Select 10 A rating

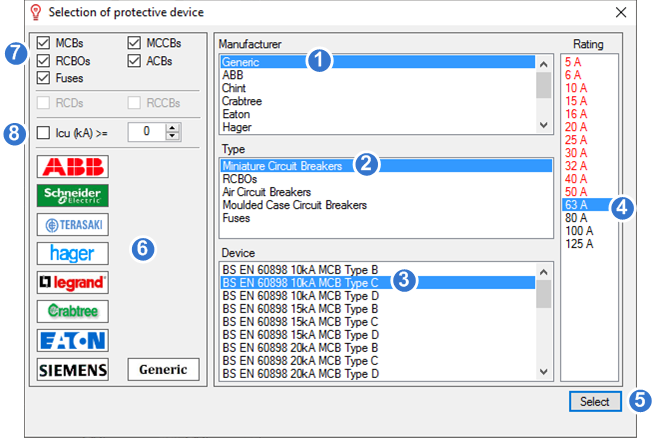589,88
